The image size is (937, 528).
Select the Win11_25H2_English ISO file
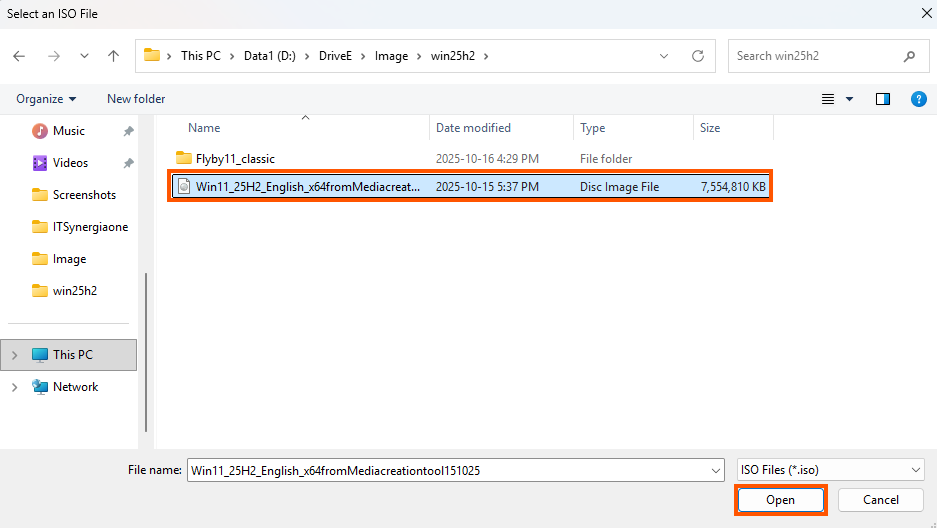click(x=470, y=186)
